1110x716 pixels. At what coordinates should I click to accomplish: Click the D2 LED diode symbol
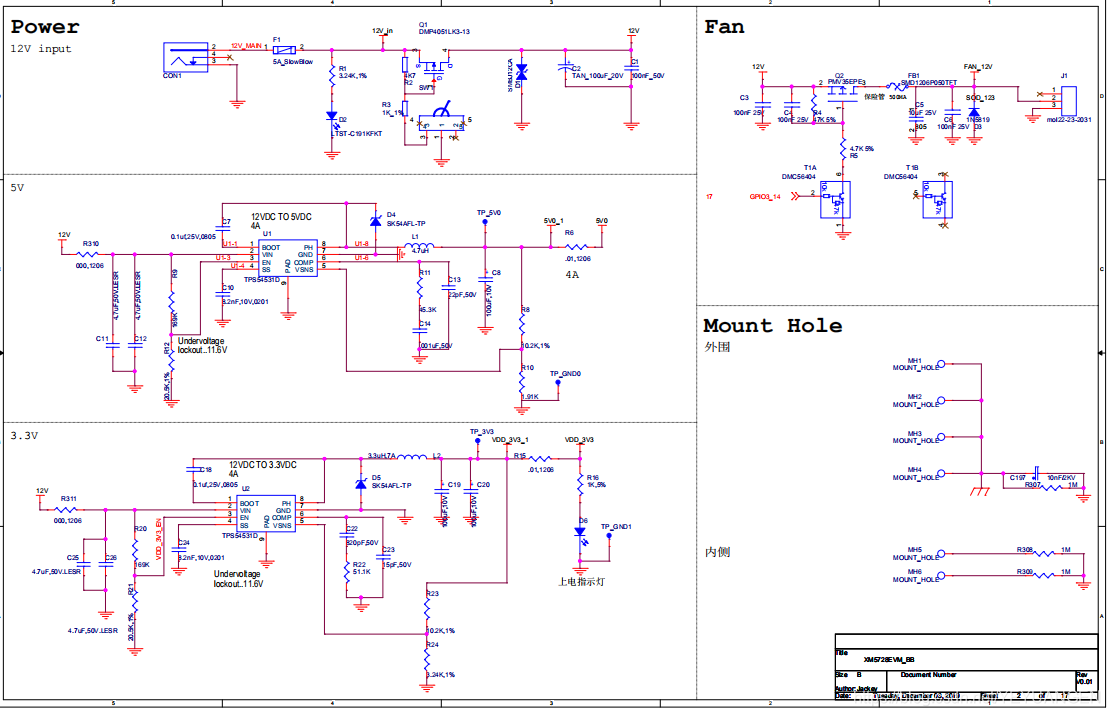pyautogui.click(x=332, y=117)
